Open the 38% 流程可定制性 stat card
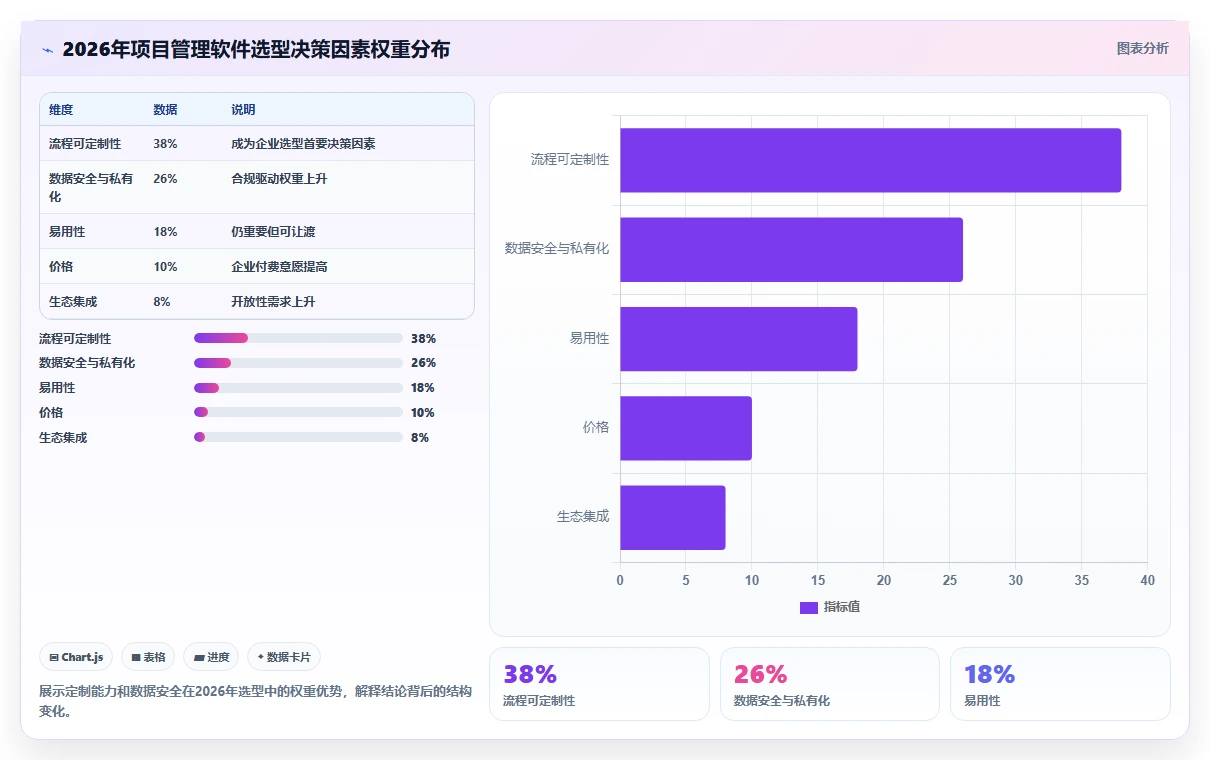 click(x=599, y=684)
